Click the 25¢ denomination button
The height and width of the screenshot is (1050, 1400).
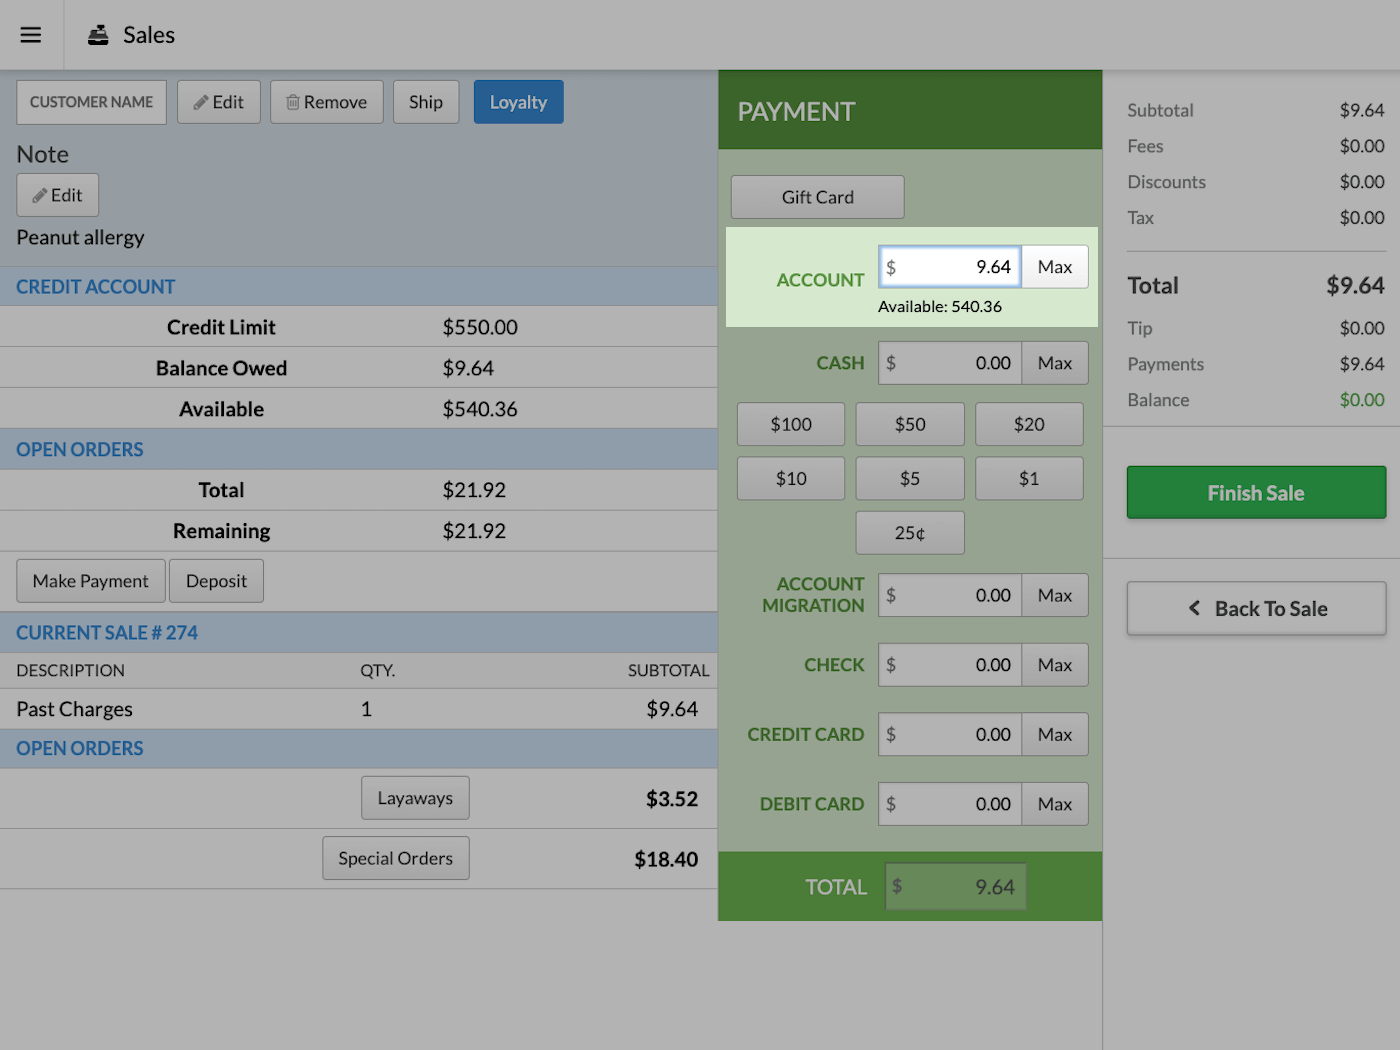click(x=909, y=532)
